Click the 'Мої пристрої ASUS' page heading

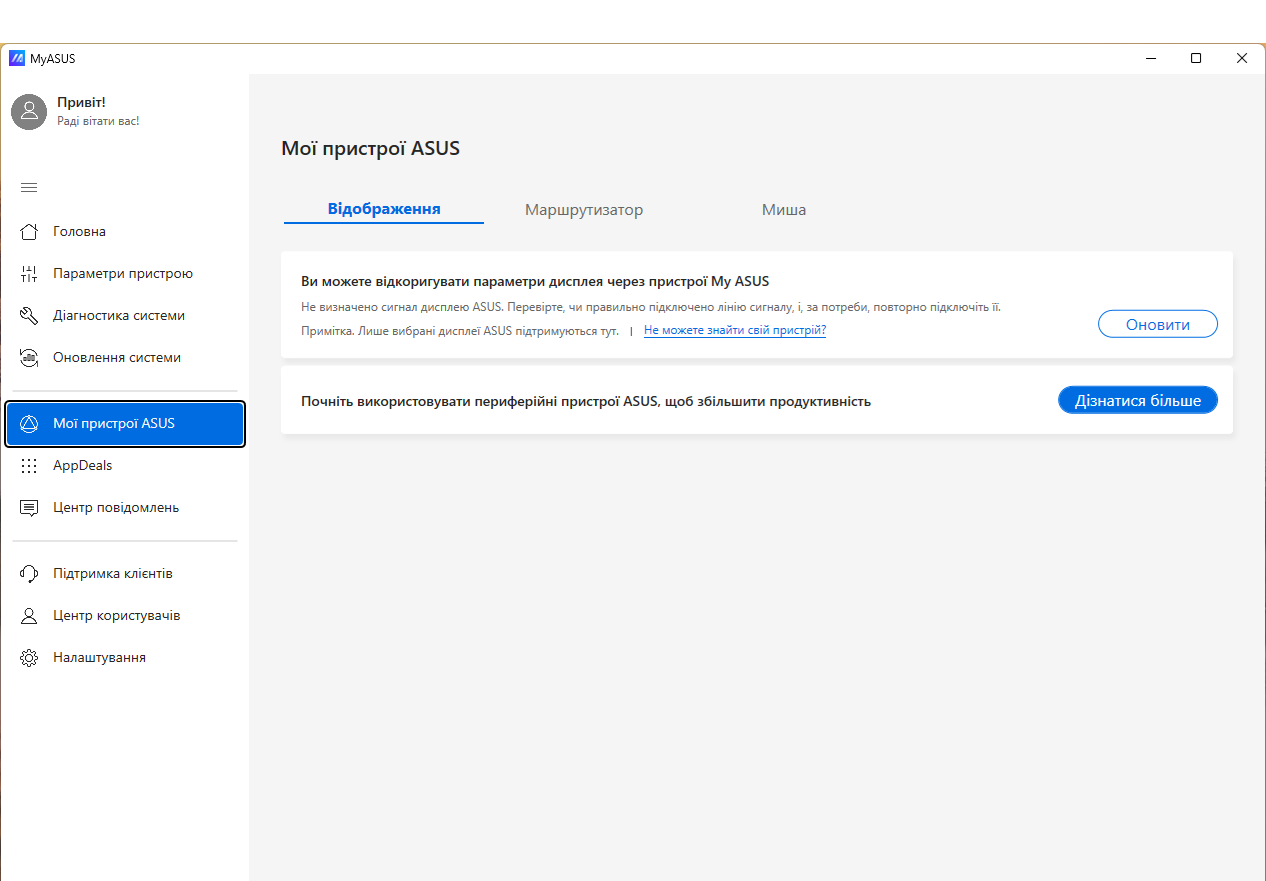coord(370,149)
